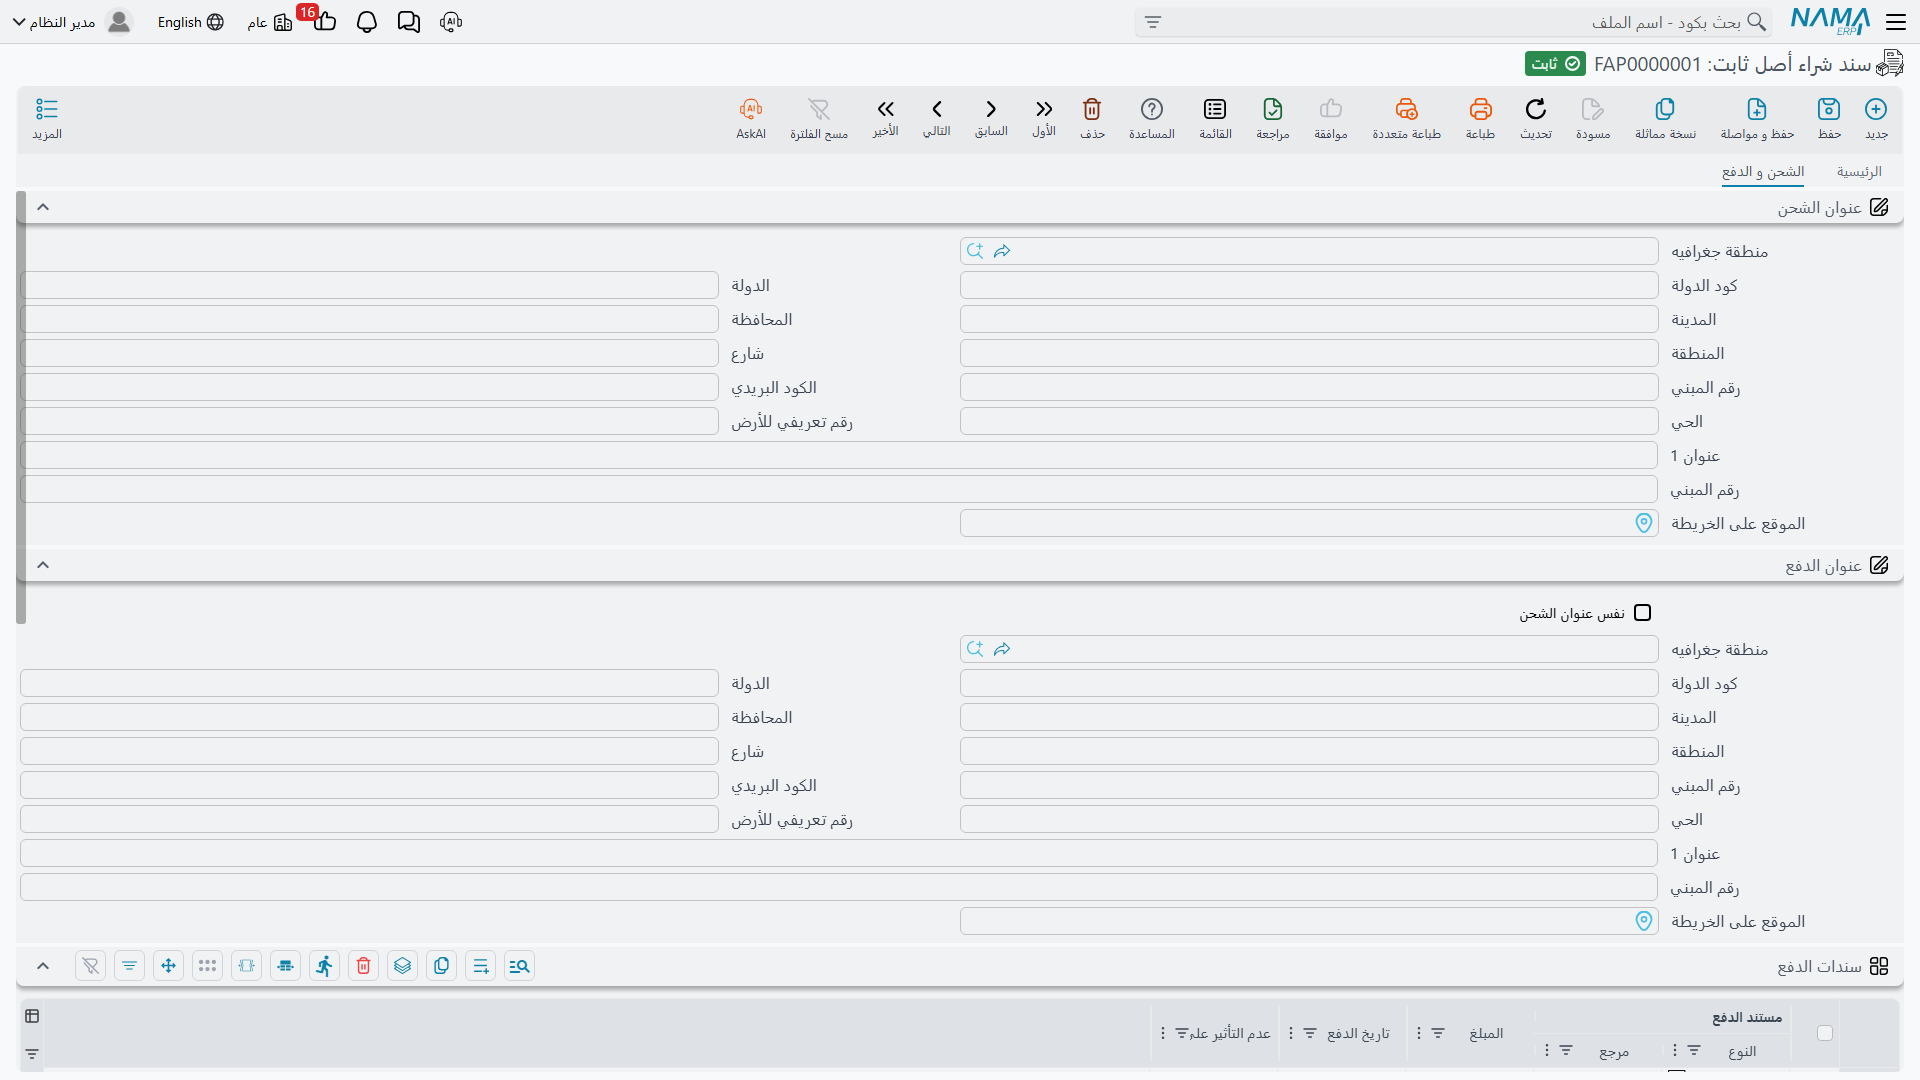Open the AI assistant icon in header
The height and width of the screenshot is (1080, 1920).
[x=451, y=22]
